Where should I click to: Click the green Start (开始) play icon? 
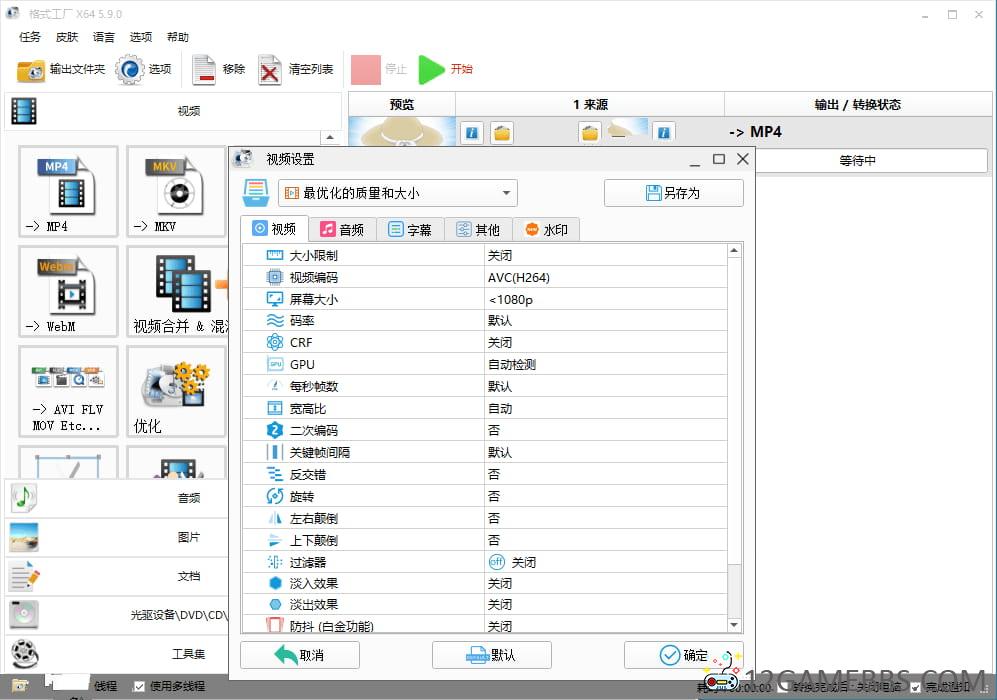coord(431,69)
